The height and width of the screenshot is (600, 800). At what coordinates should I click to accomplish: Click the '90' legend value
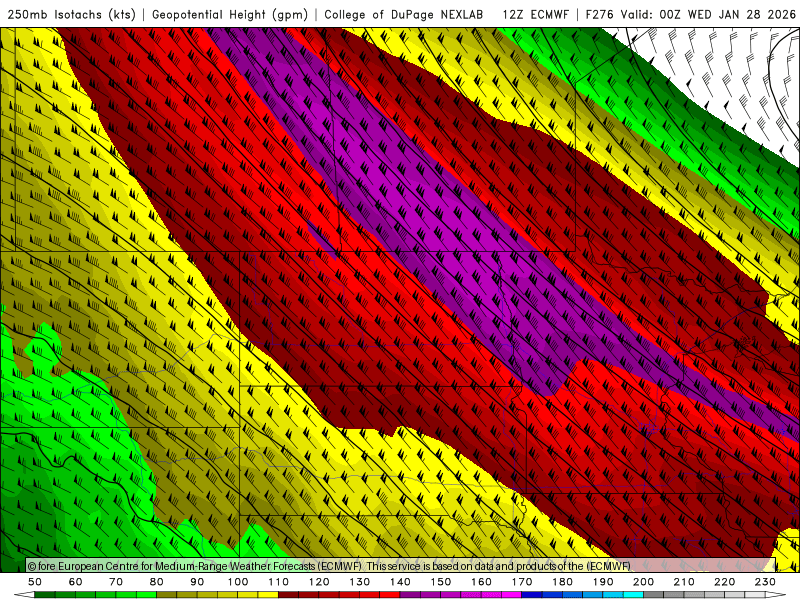pos(197,582)
